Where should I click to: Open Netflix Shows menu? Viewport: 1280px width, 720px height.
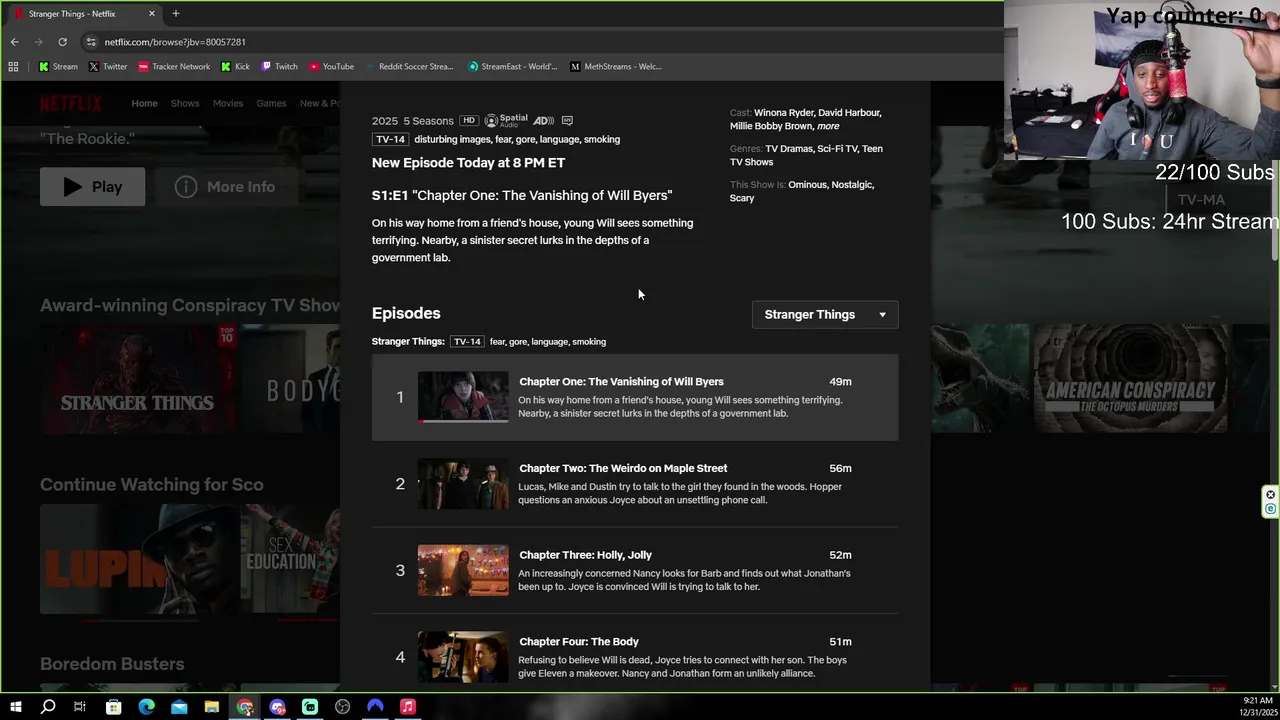tap(185, 103)
